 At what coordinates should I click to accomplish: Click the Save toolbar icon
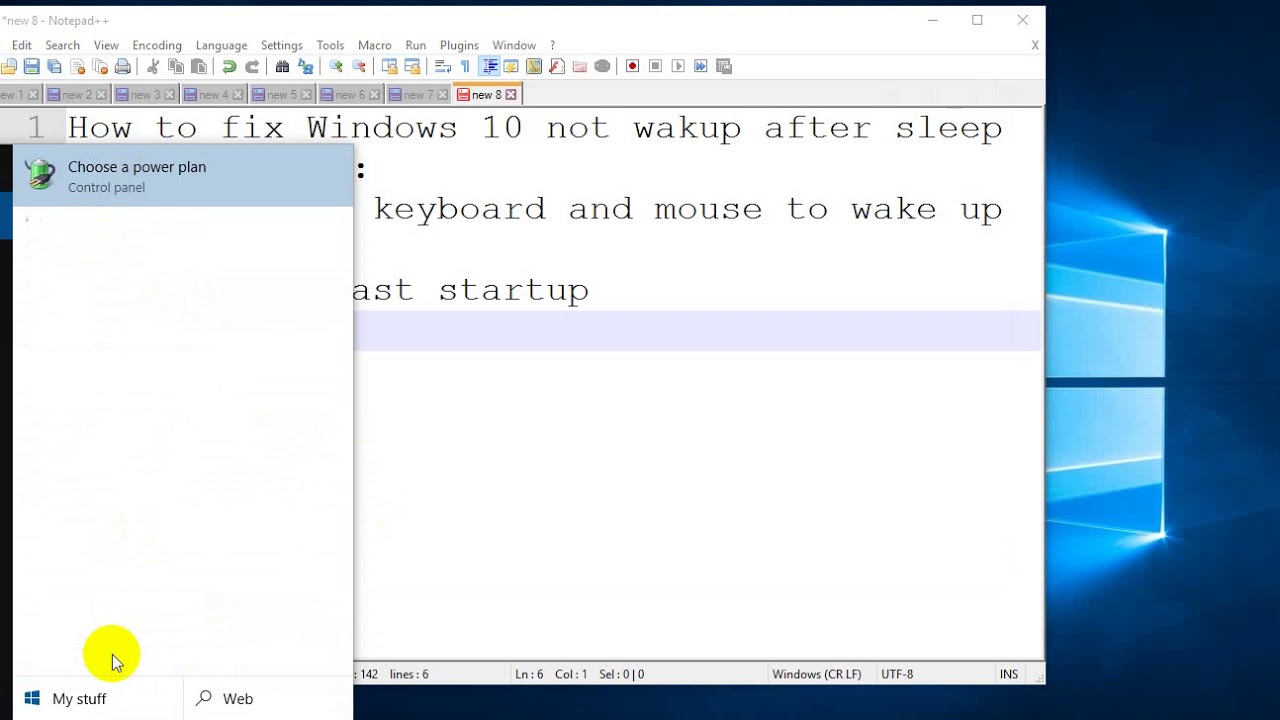tap(31, 66)
